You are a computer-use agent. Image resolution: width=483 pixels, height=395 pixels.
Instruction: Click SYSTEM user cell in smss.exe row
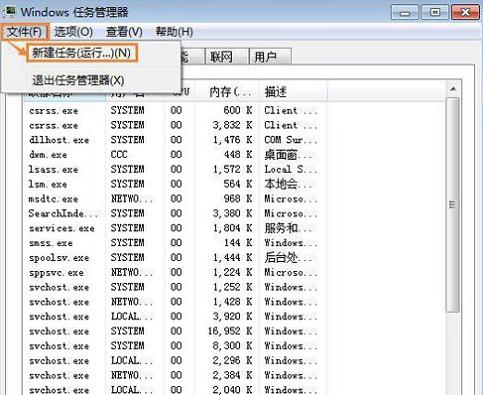[x=128, y=243]
